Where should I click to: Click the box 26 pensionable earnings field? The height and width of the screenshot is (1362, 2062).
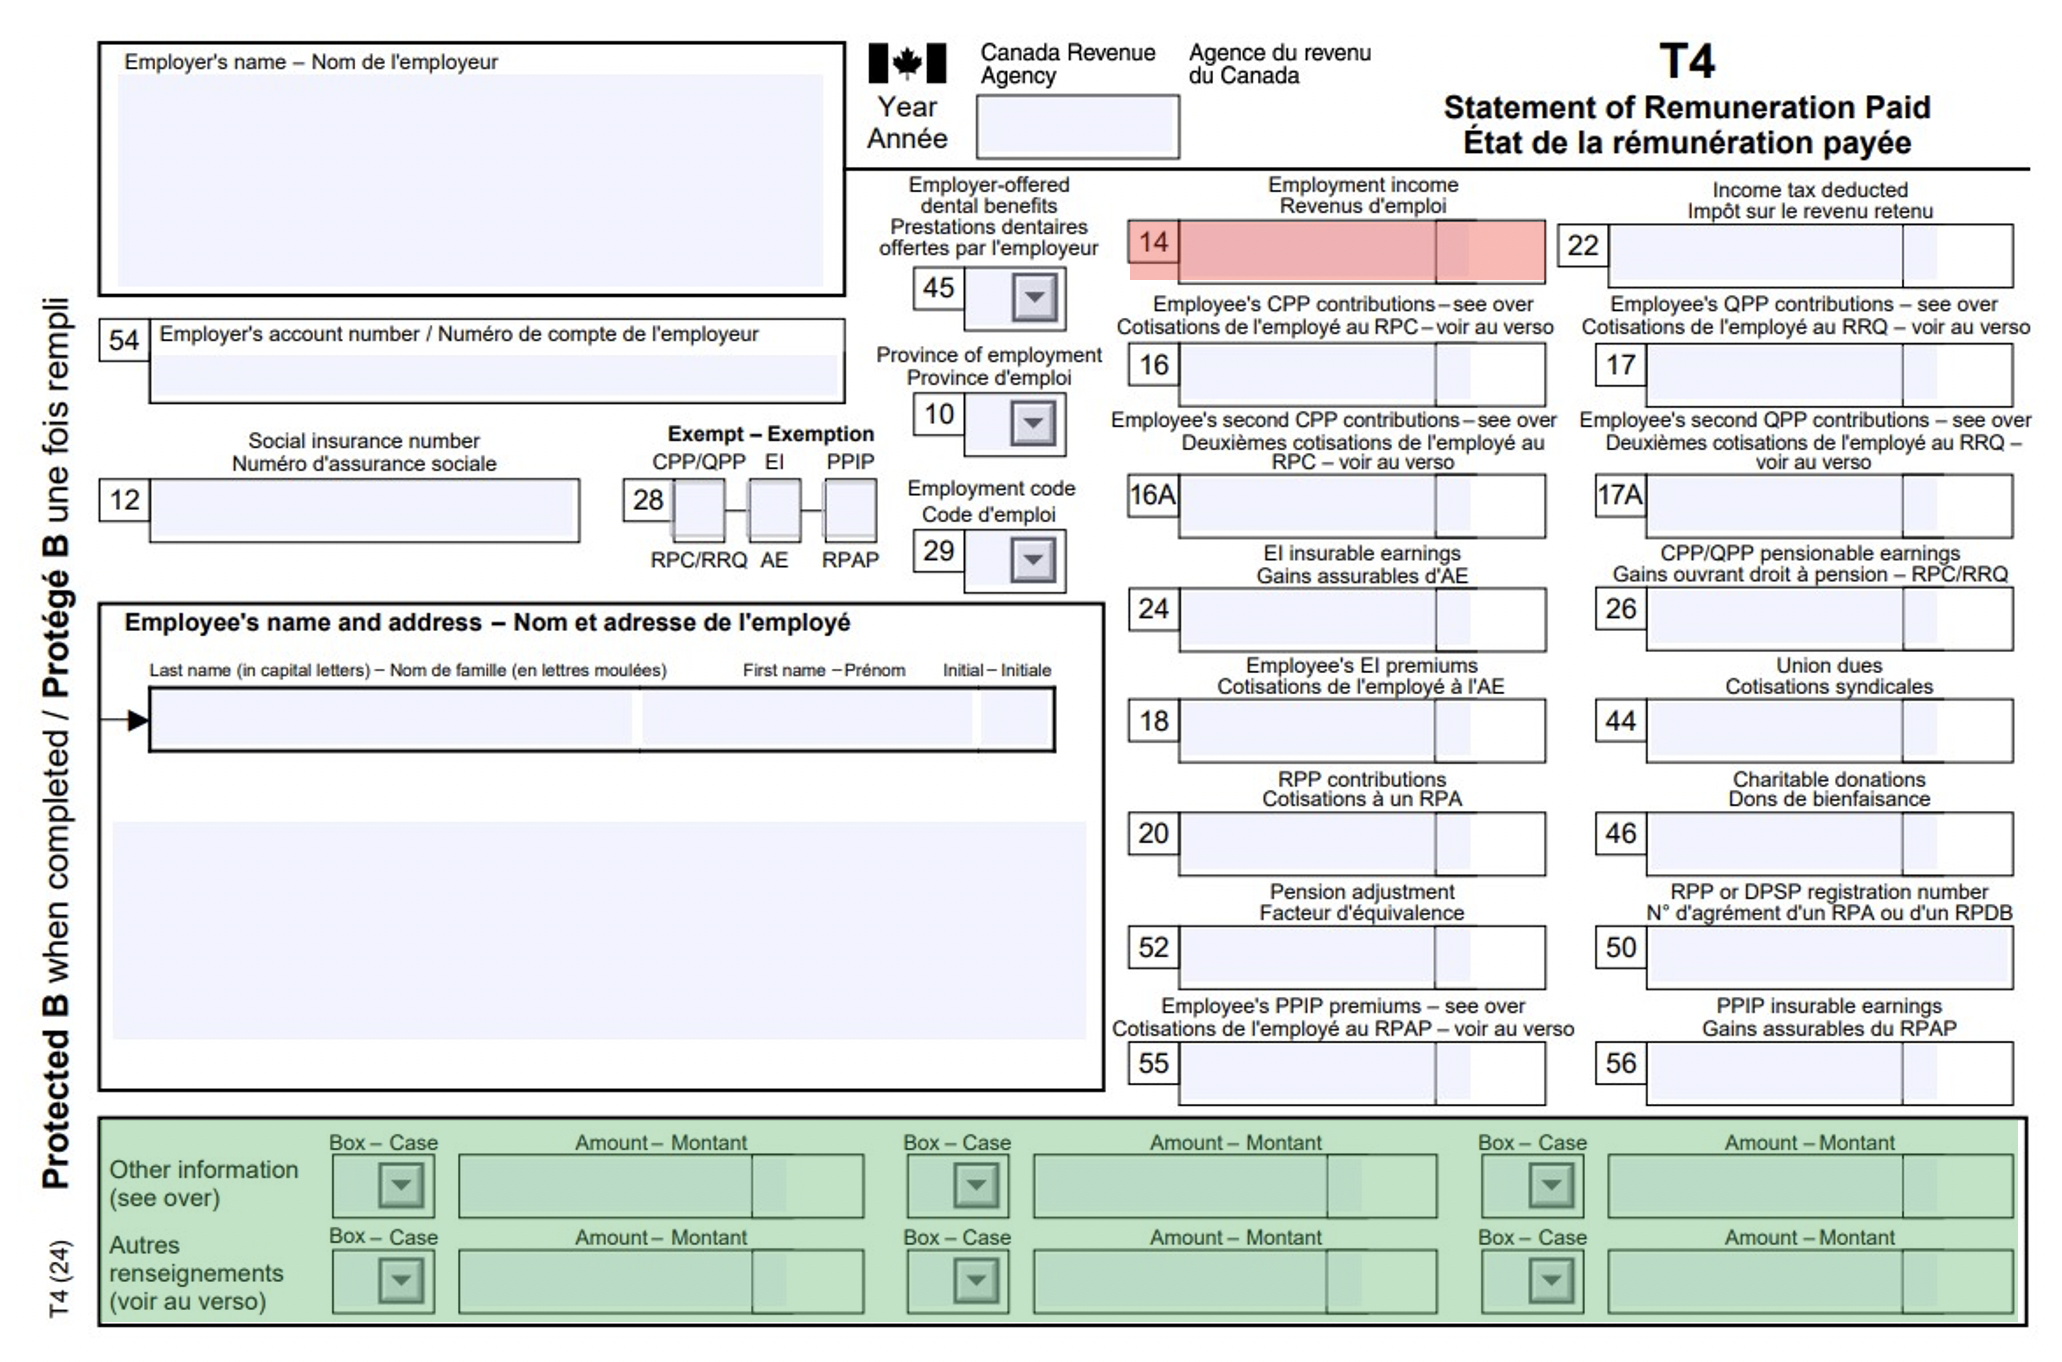(x=1829, y=619)
